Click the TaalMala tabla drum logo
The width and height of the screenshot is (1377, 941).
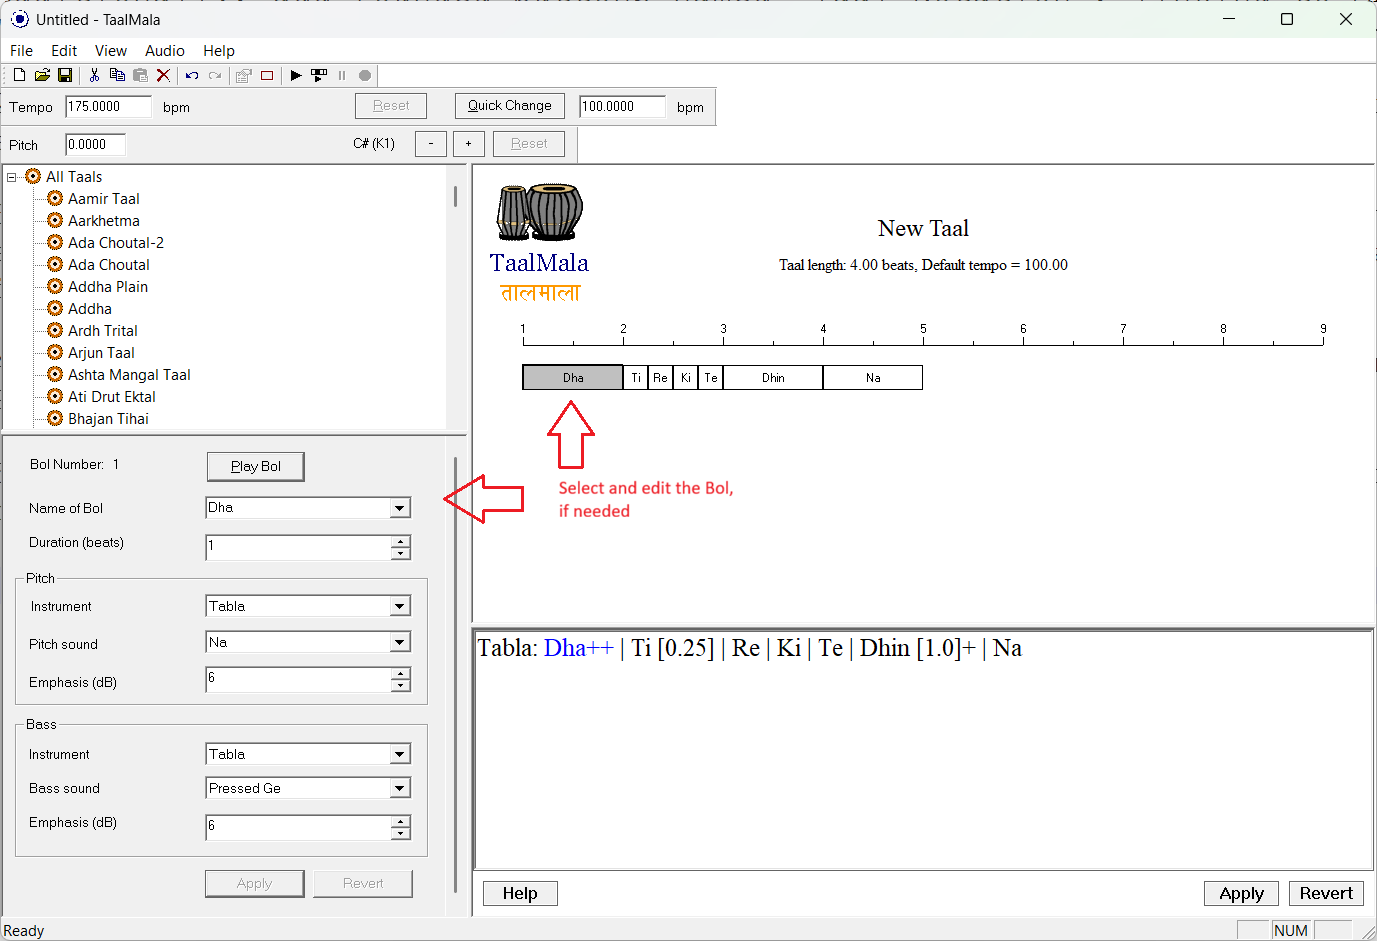pyautogui.click(x=540, y=212)
